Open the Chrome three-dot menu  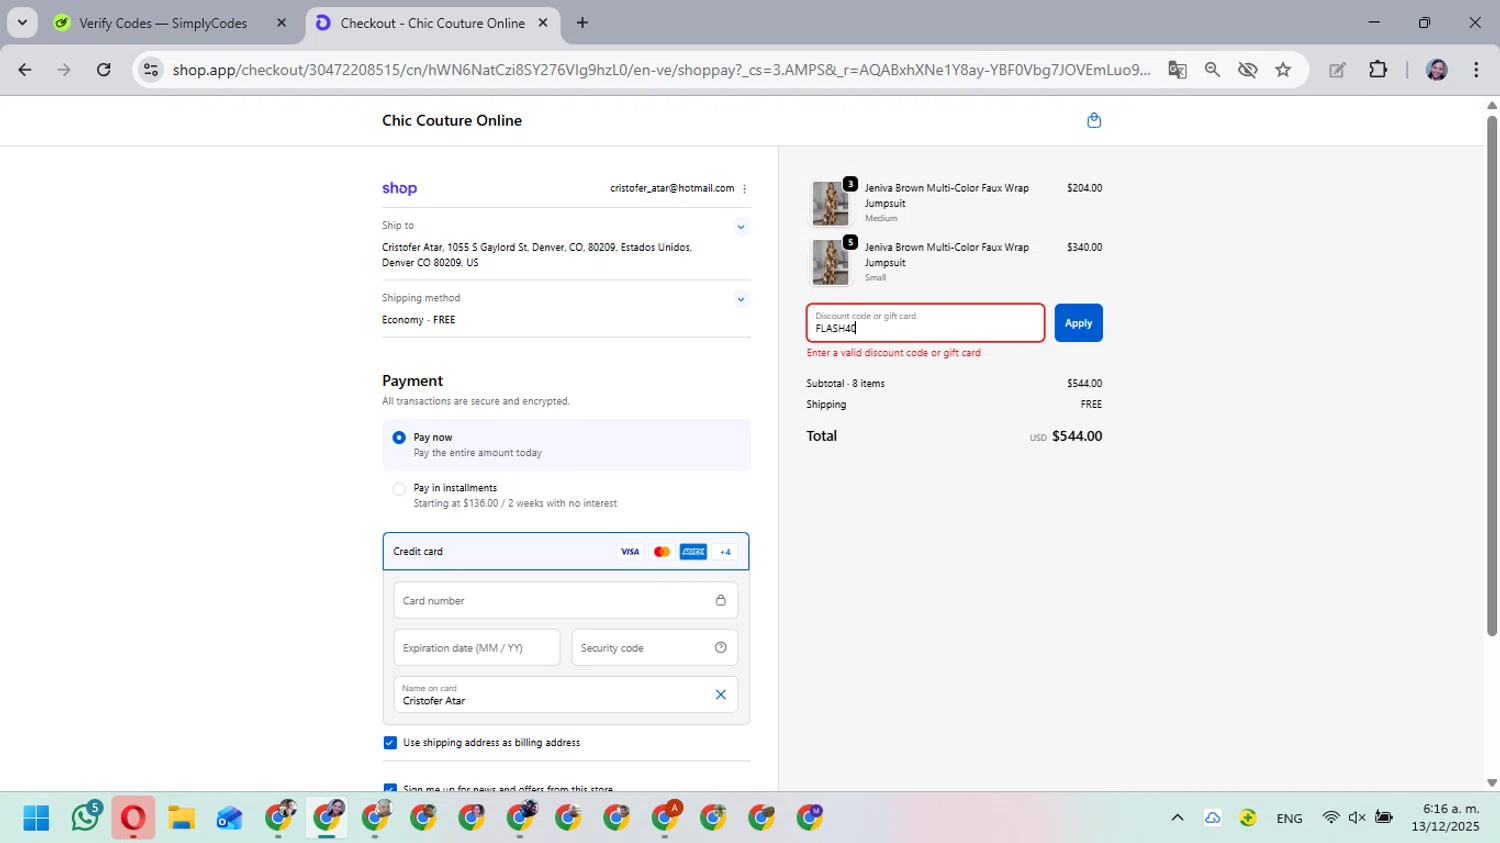1476,70
